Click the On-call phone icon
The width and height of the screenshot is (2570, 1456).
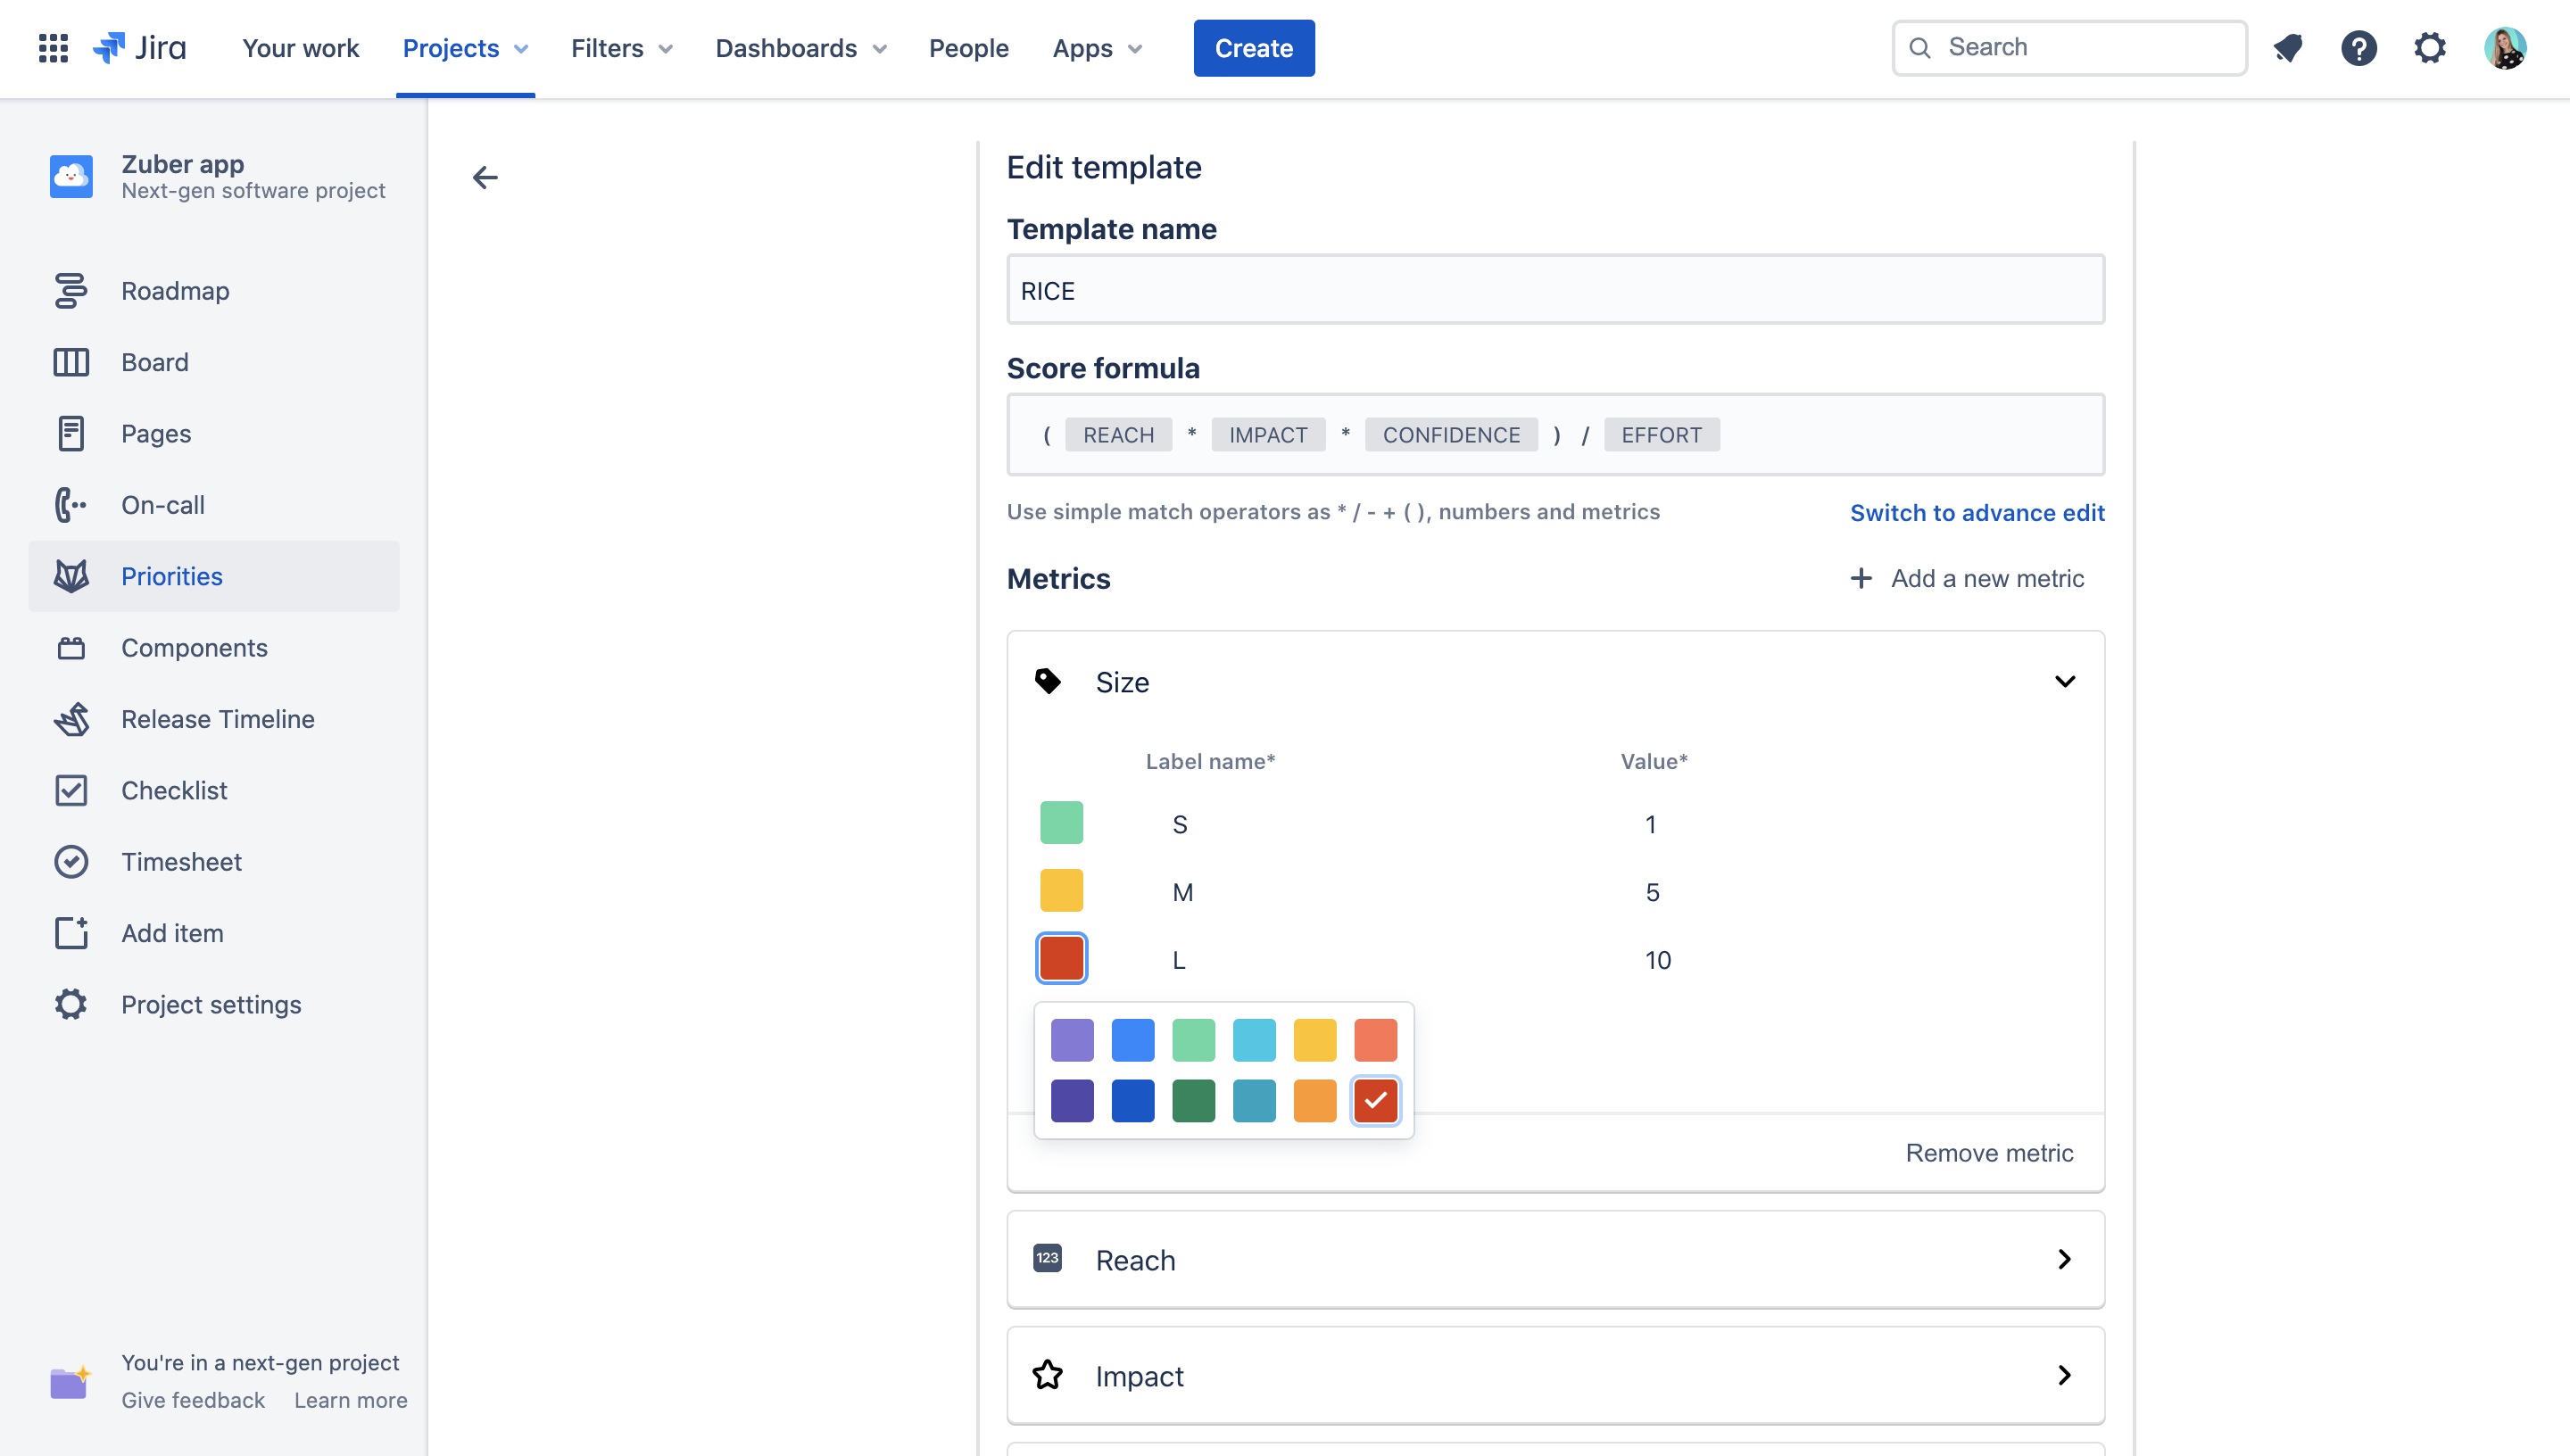[71, 505]
